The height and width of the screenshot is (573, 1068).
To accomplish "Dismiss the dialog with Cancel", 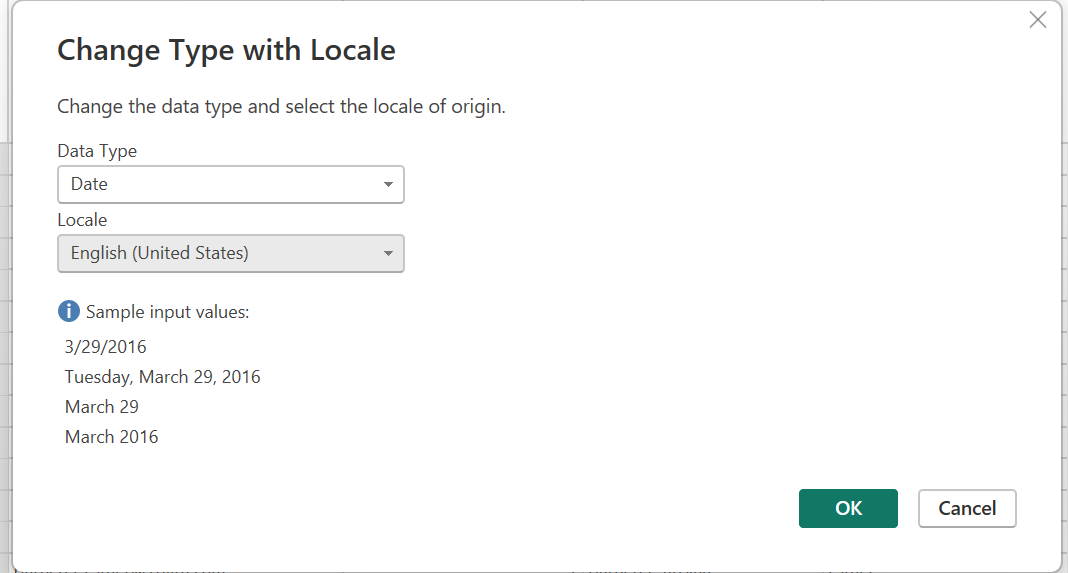I will pyautogui.click(x=967, y=508).
